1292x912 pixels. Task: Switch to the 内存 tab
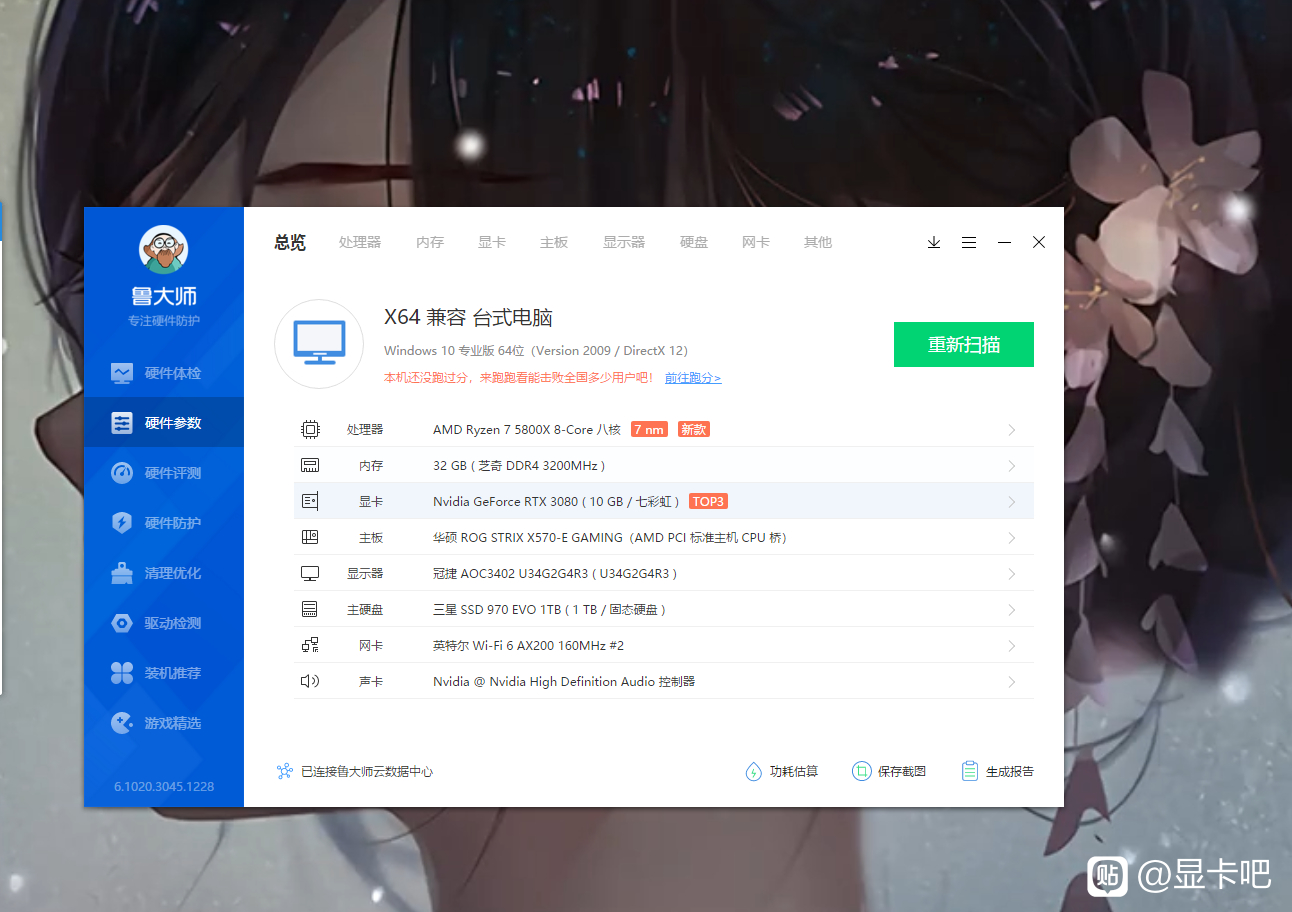(430, 242)
